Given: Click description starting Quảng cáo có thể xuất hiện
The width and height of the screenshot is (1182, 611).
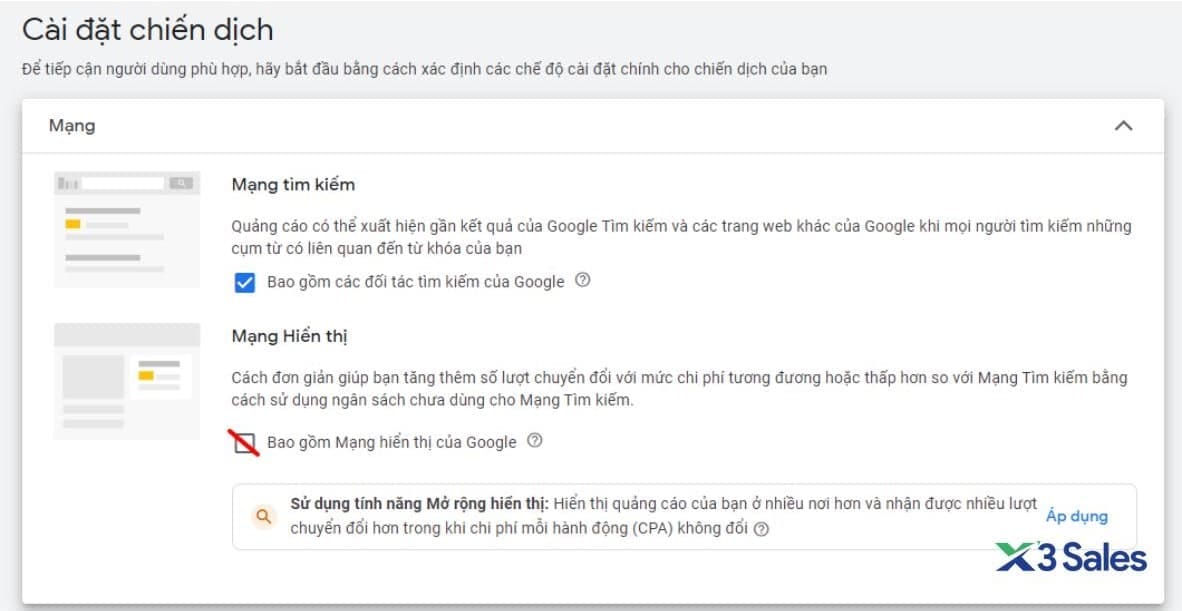Looking at the screenshot, I should point(681,237).
